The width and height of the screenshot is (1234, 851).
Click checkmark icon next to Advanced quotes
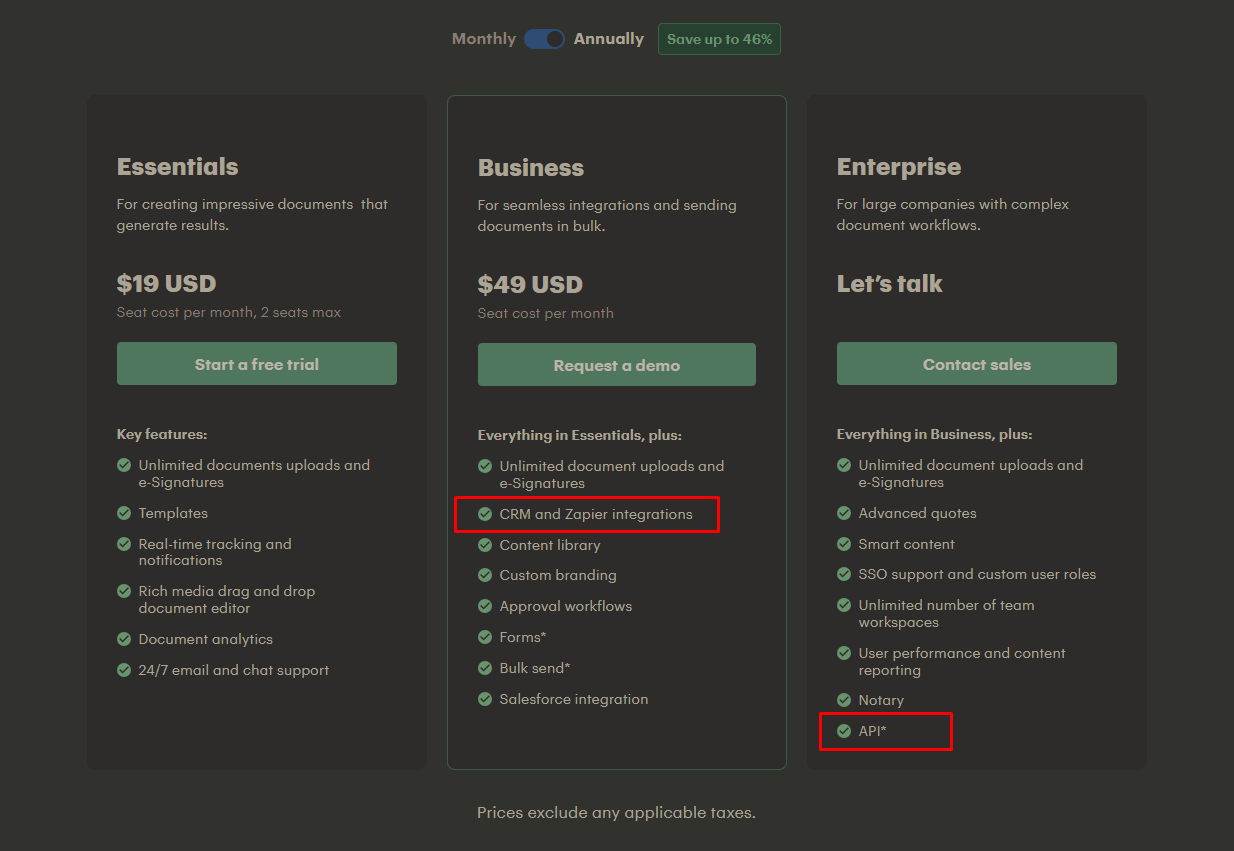pyautogui.click(x=844, y=513)
